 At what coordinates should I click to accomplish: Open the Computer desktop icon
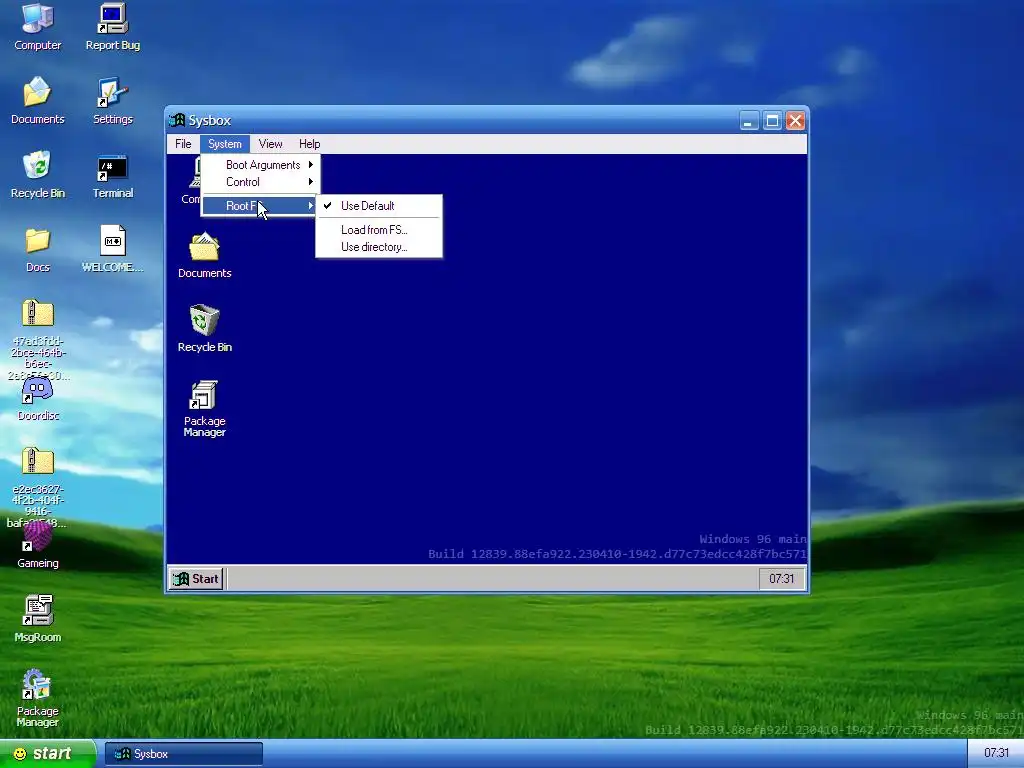point(37,27)
